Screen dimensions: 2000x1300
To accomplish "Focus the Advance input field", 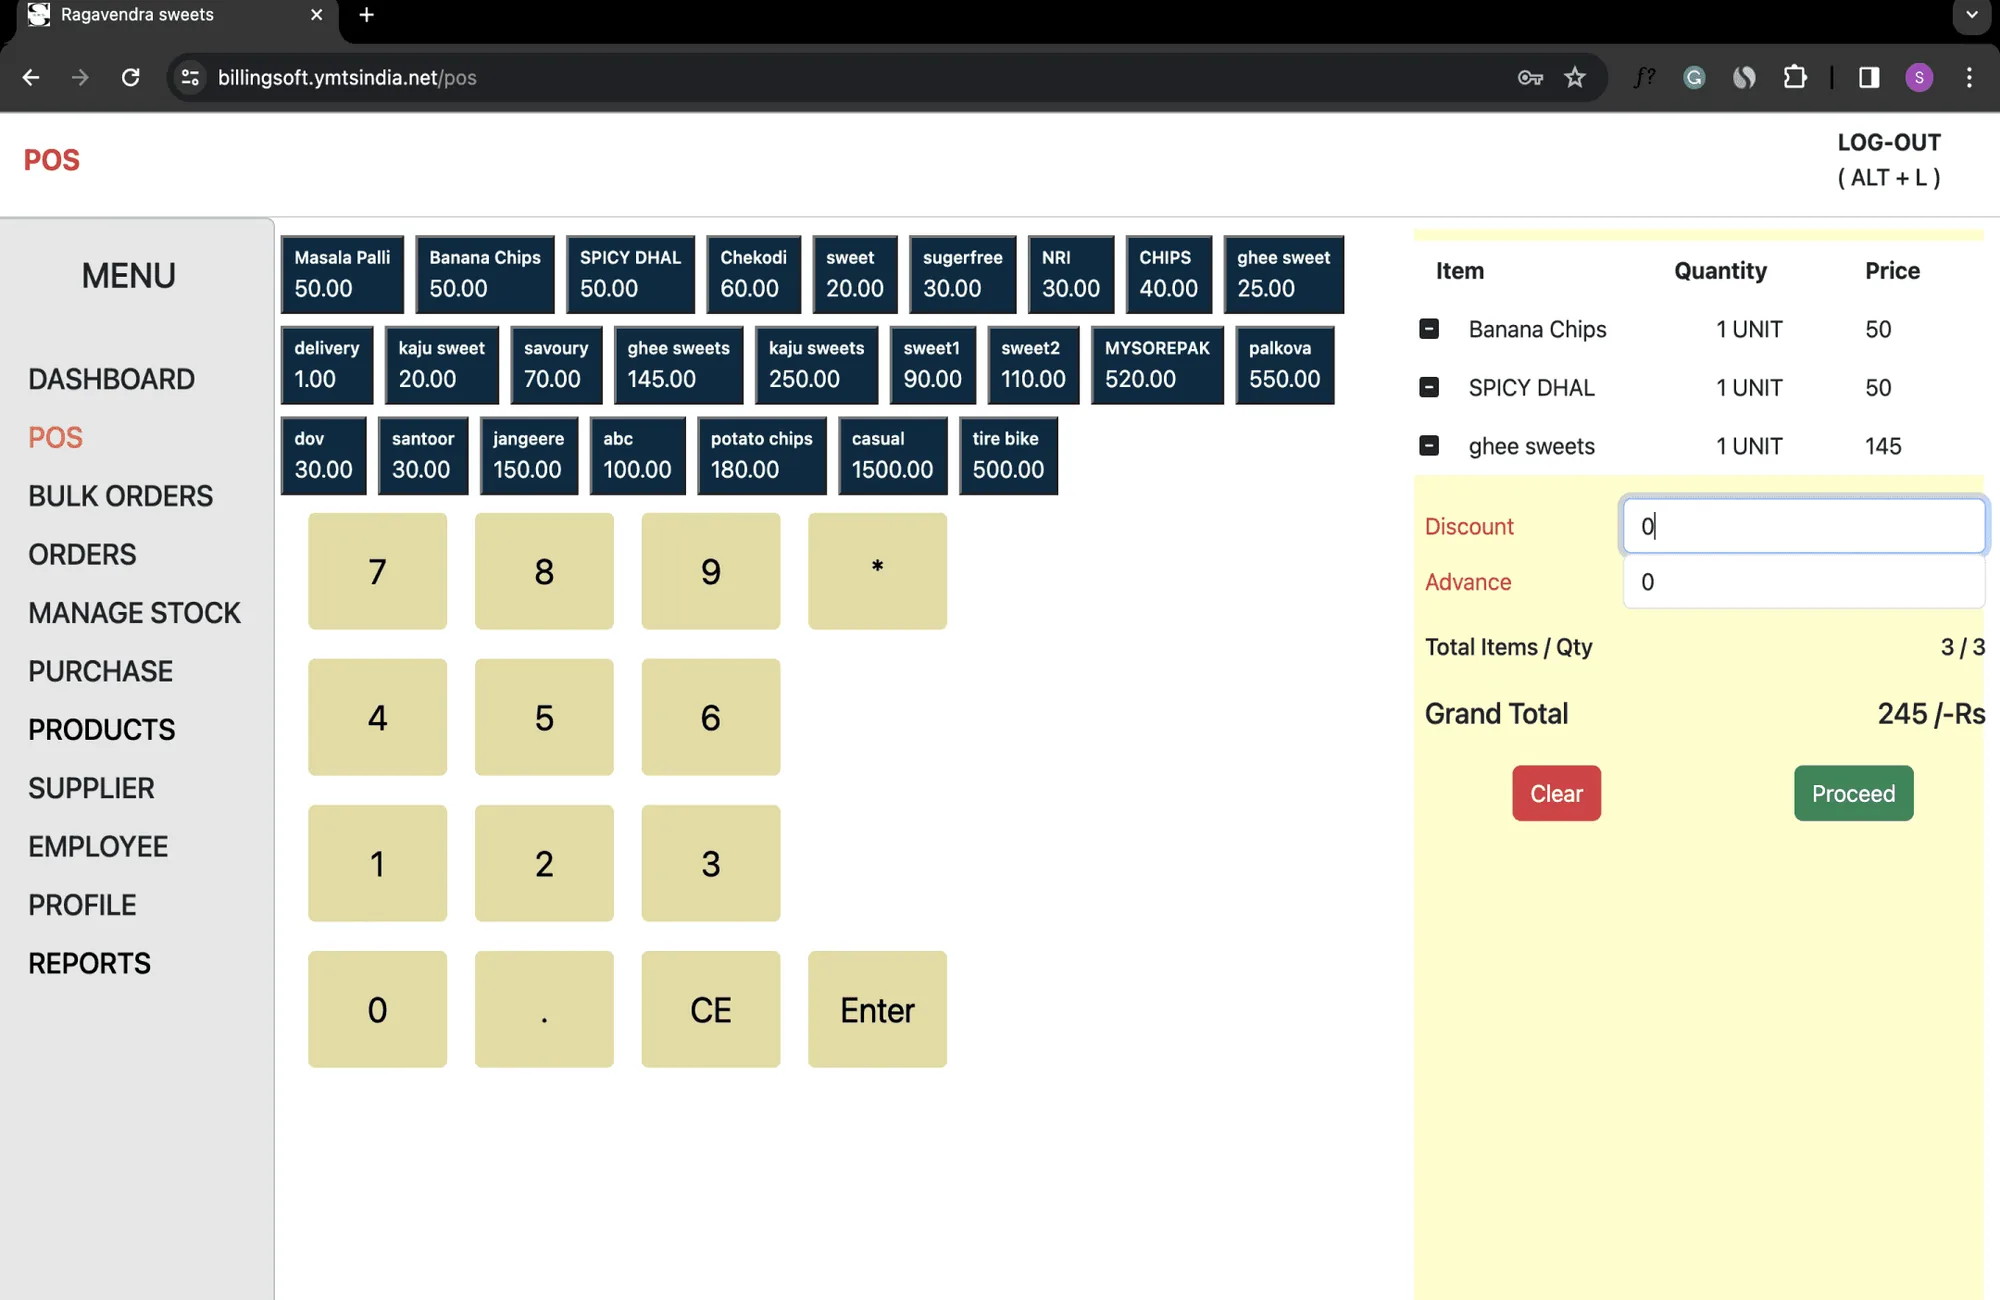I will [x=1803, y=582].
